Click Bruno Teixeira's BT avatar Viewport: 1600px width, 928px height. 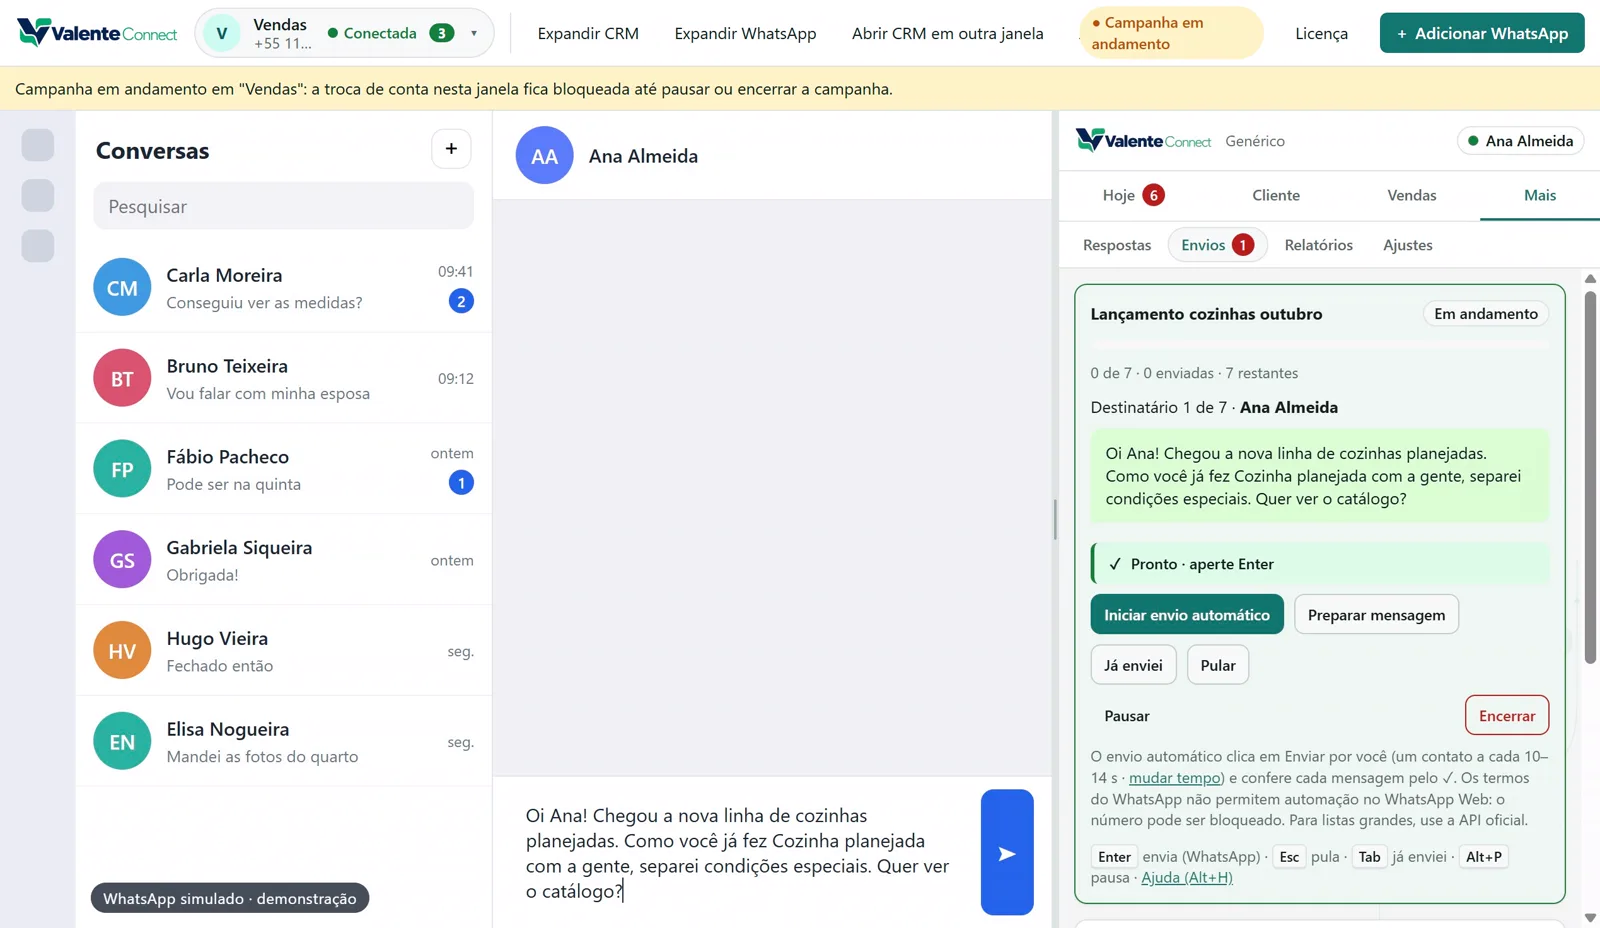122,378
